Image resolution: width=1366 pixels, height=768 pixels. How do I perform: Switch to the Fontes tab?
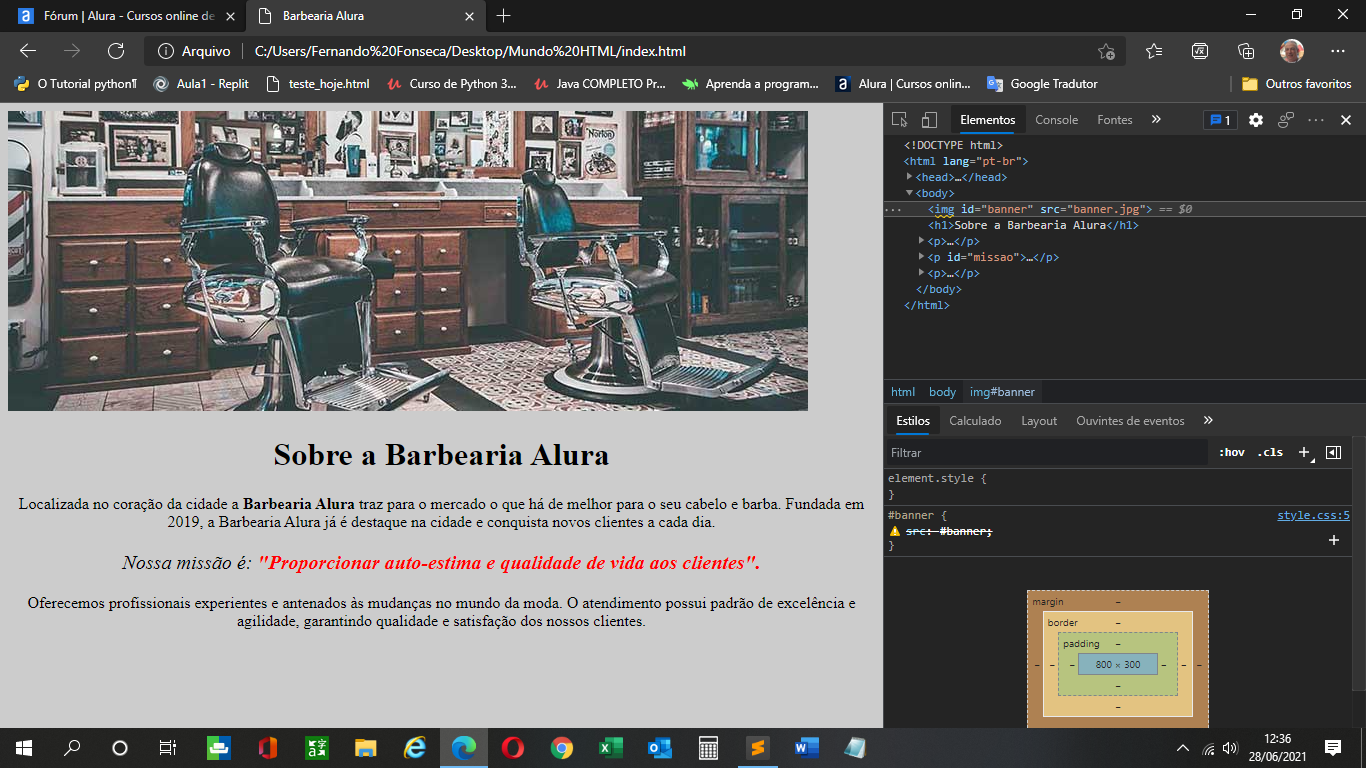[1115, 120]
